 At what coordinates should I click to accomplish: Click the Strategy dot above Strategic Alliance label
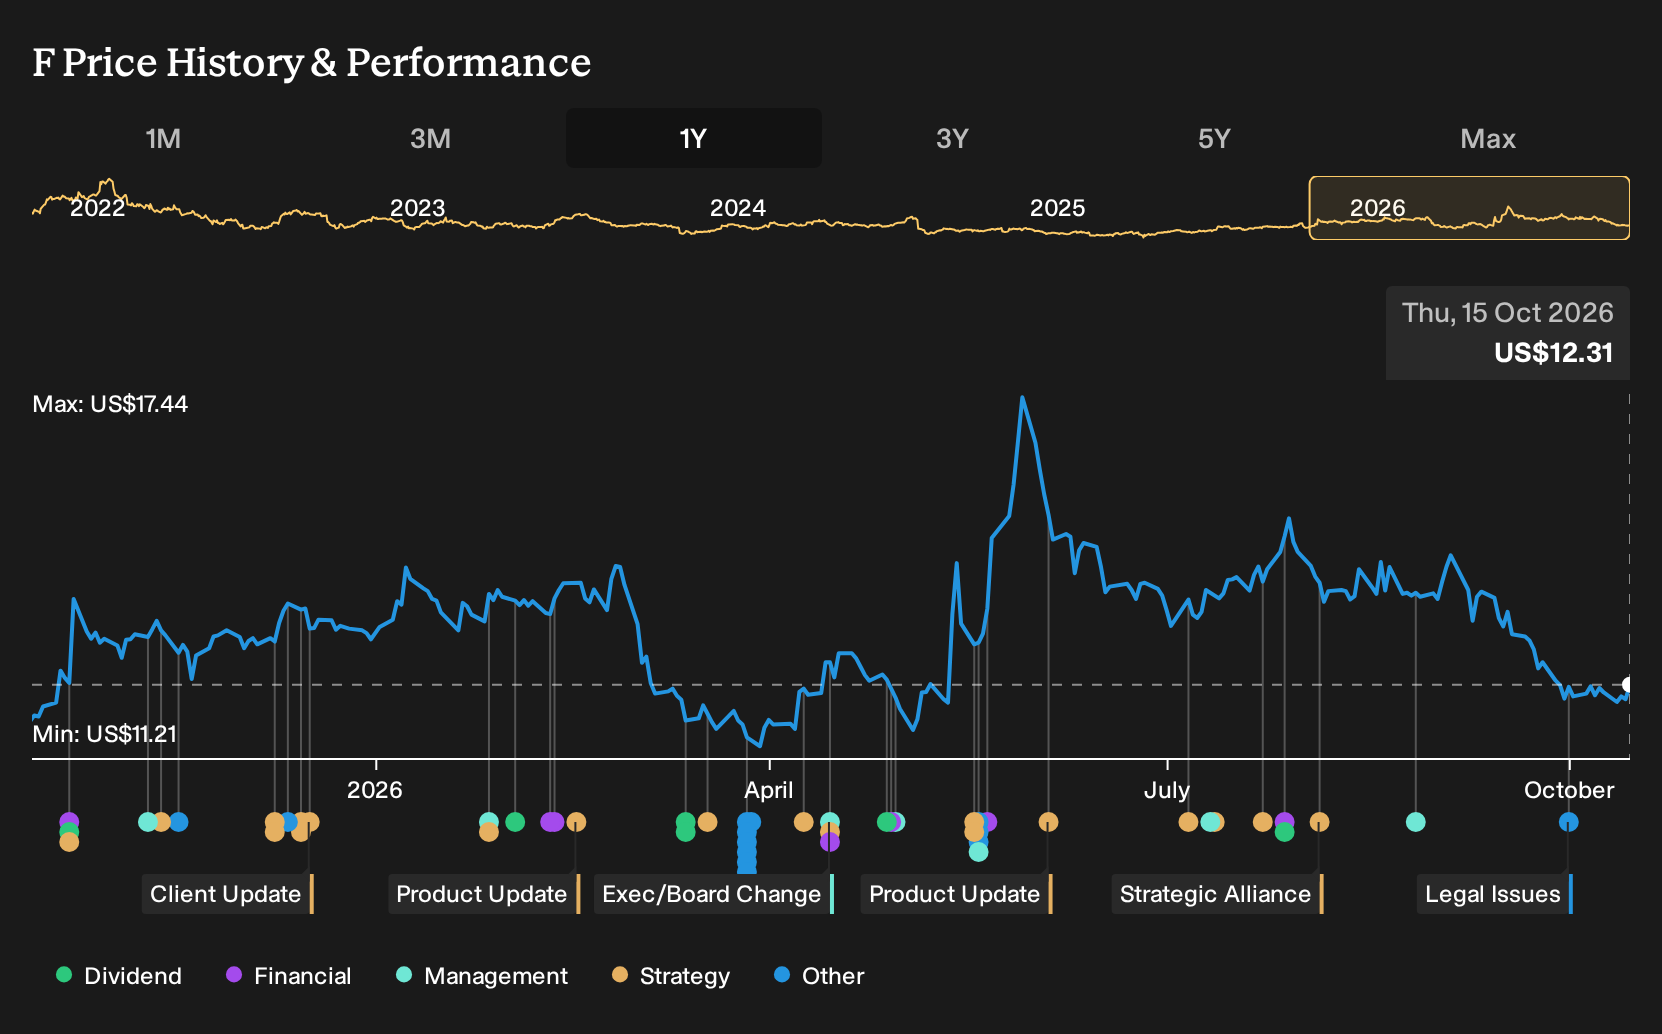pos(1320,822)
